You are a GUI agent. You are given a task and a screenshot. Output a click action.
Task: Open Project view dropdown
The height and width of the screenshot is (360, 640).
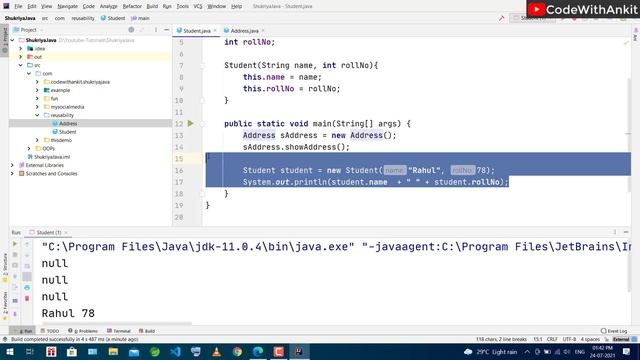(x=28, y=30)
